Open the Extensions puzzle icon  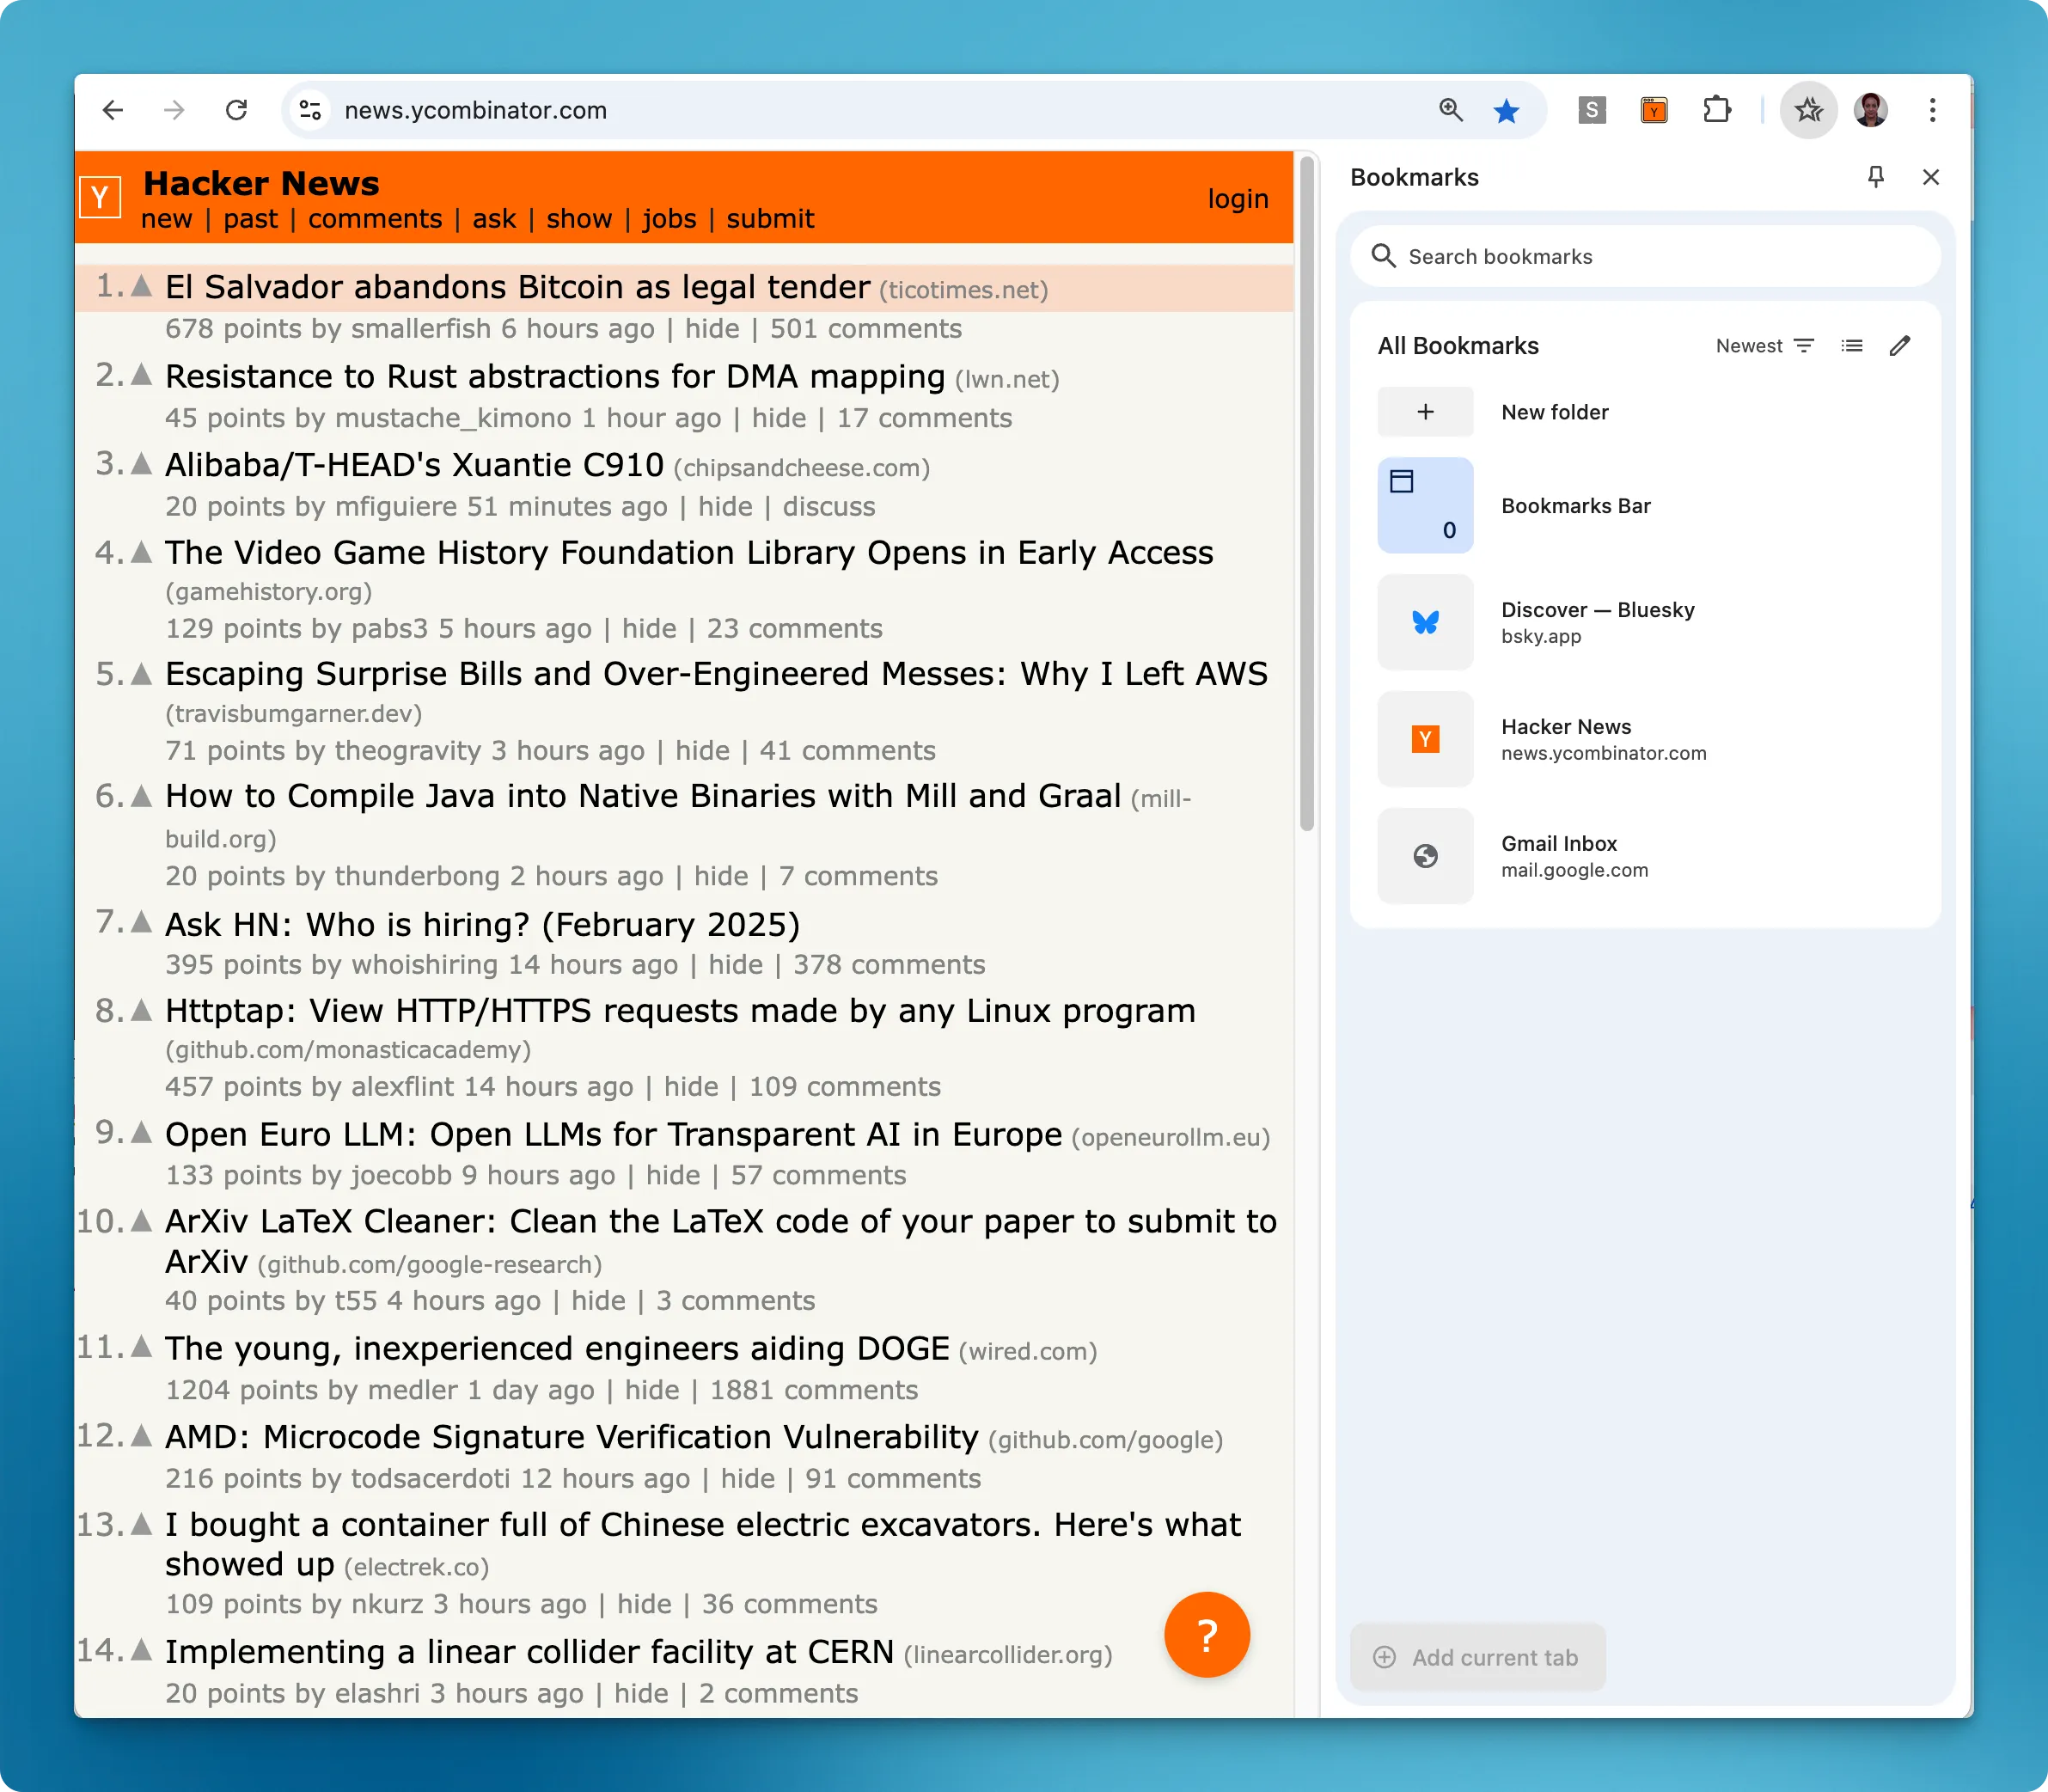click(1716, 110)
